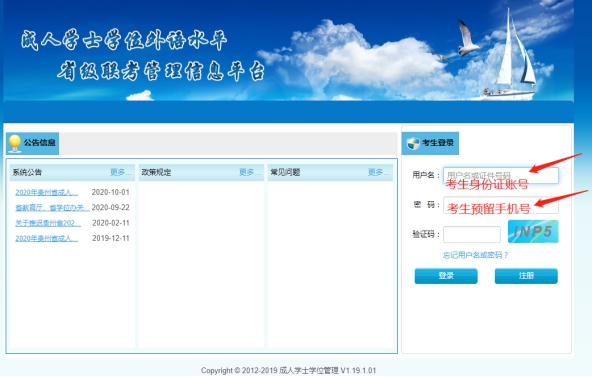Image resolution: width=592 pixels, height=377 pixels.
Task: Open the 省教育厅、省学位办 announcement link
Action: 52,208
